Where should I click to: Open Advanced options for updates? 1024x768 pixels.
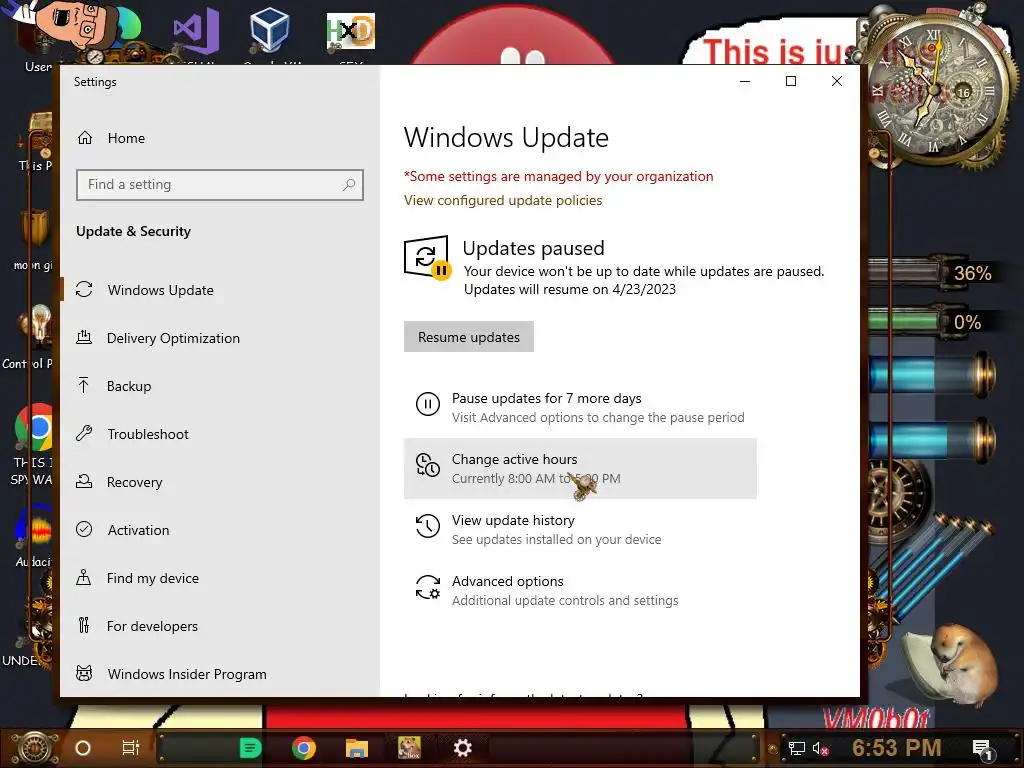[x=580, y=590]
